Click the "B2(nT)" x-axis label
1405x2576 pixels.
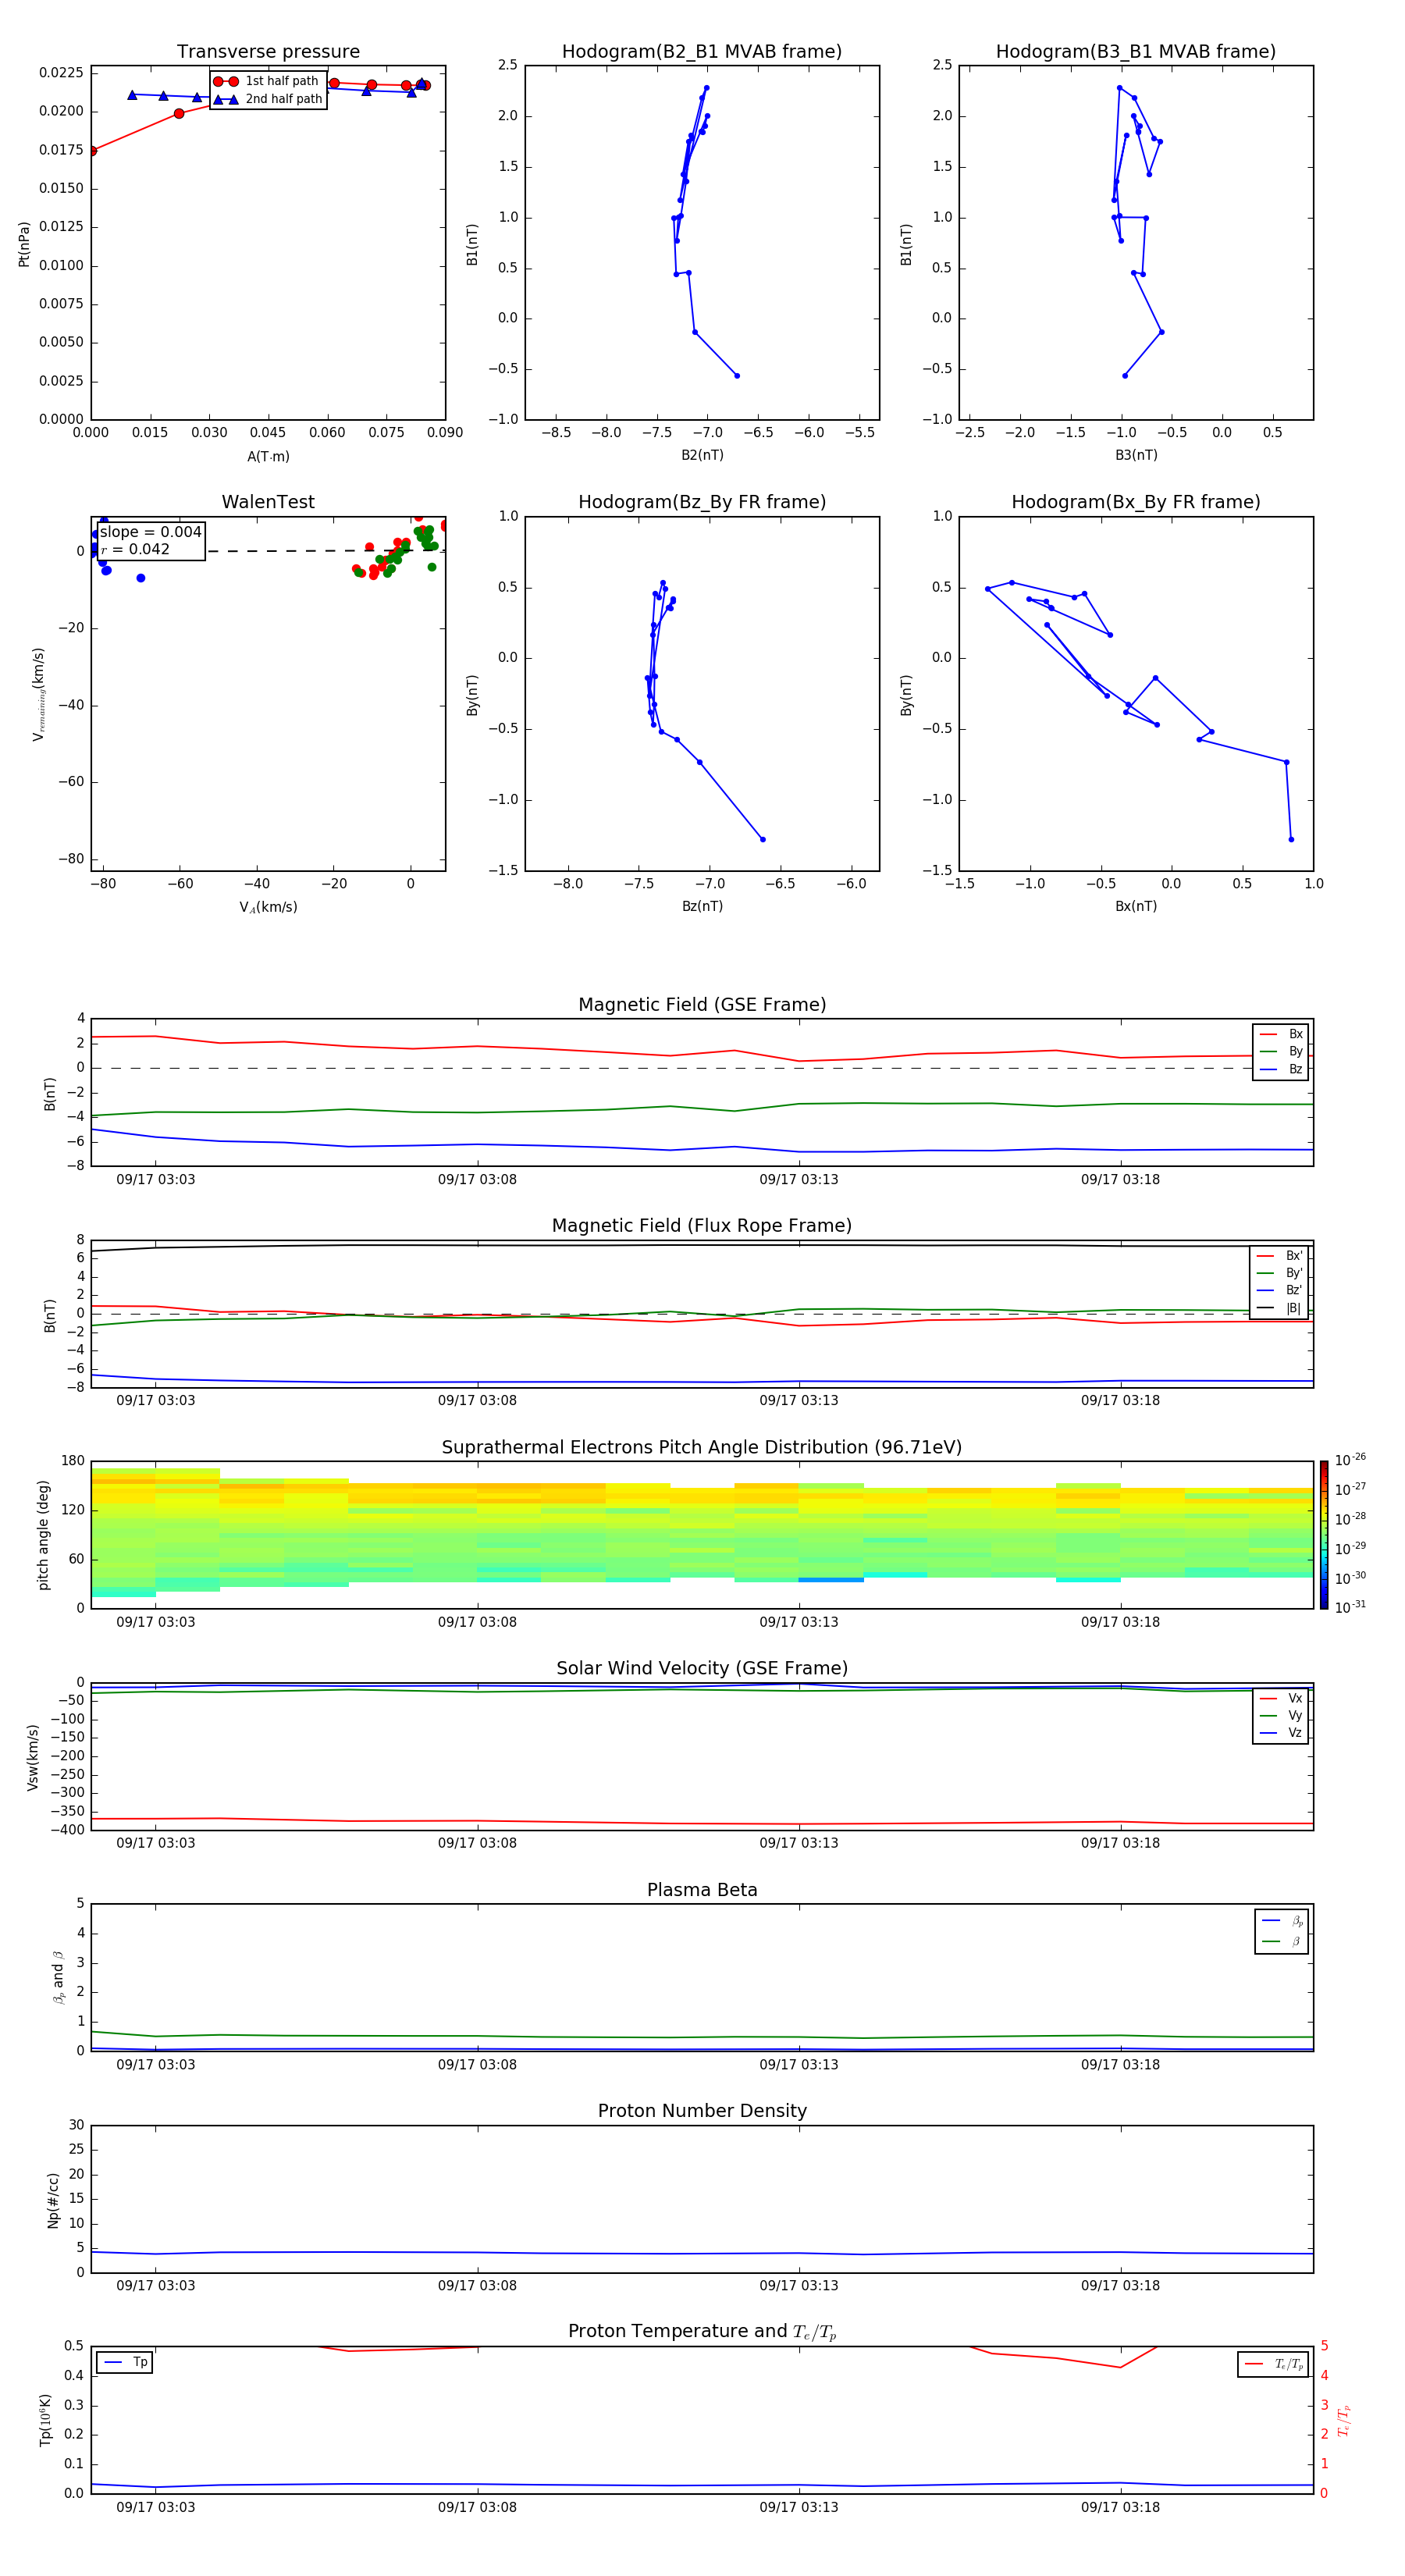tap(702, 455)
